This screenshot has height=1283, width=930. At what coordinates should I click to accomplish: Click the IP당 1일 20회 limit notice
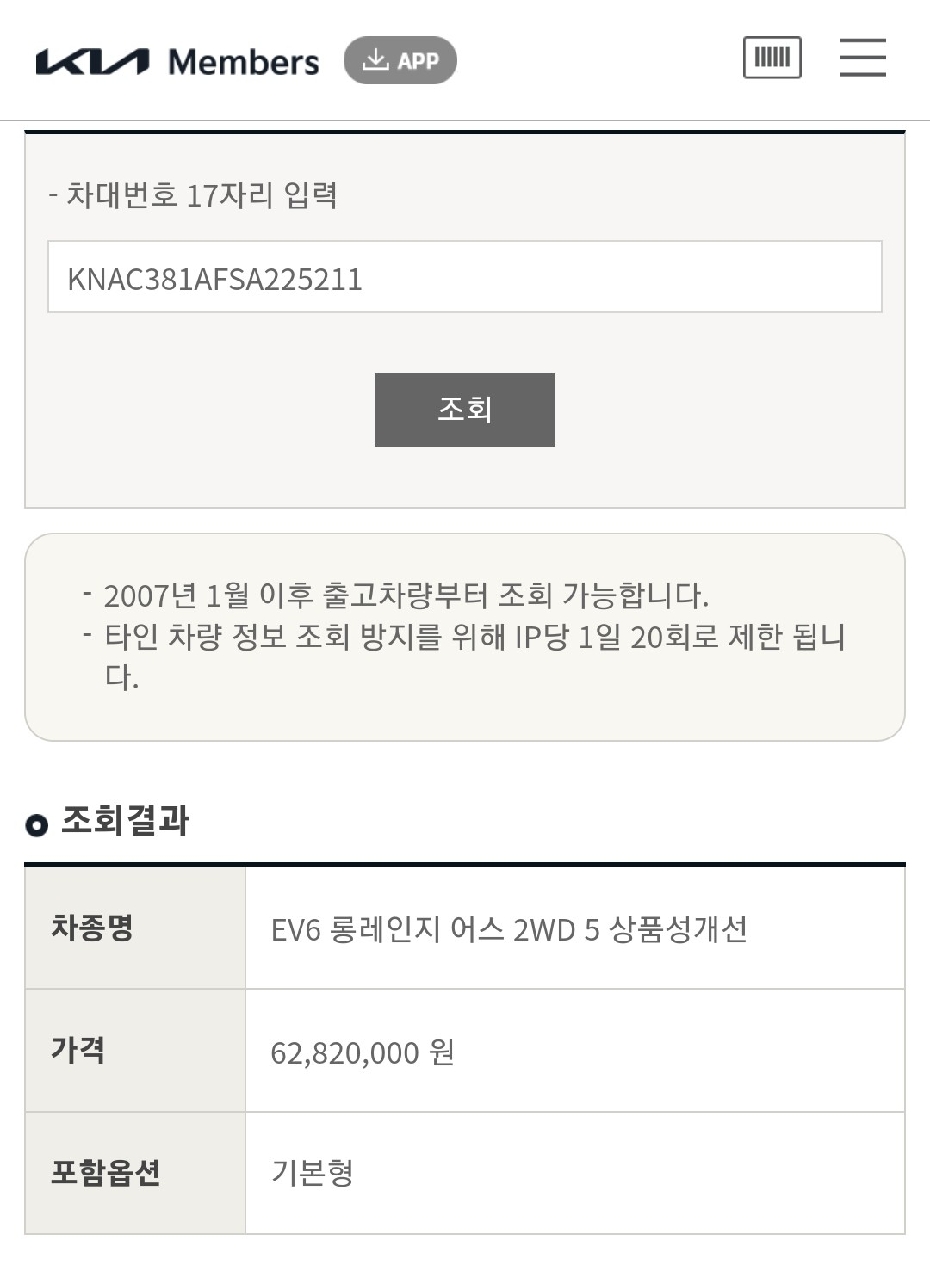[x=474, y=637]
